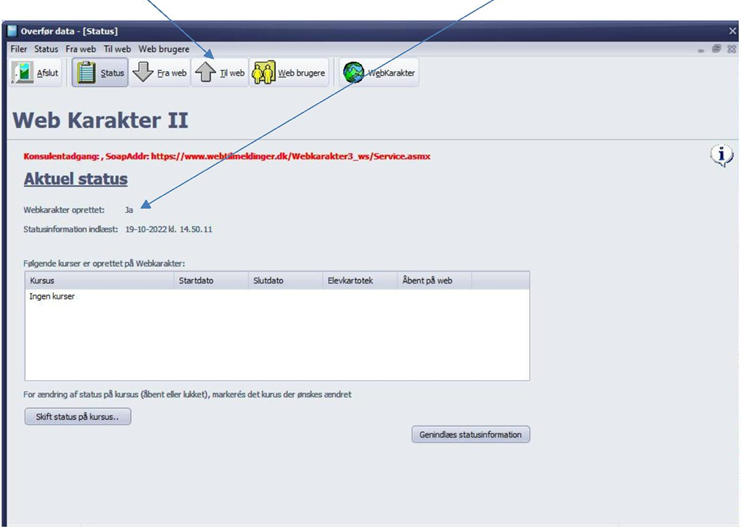Screen dimensions: 744x532
Task: Click the Fra web download arrow
Action: [142, 72]
